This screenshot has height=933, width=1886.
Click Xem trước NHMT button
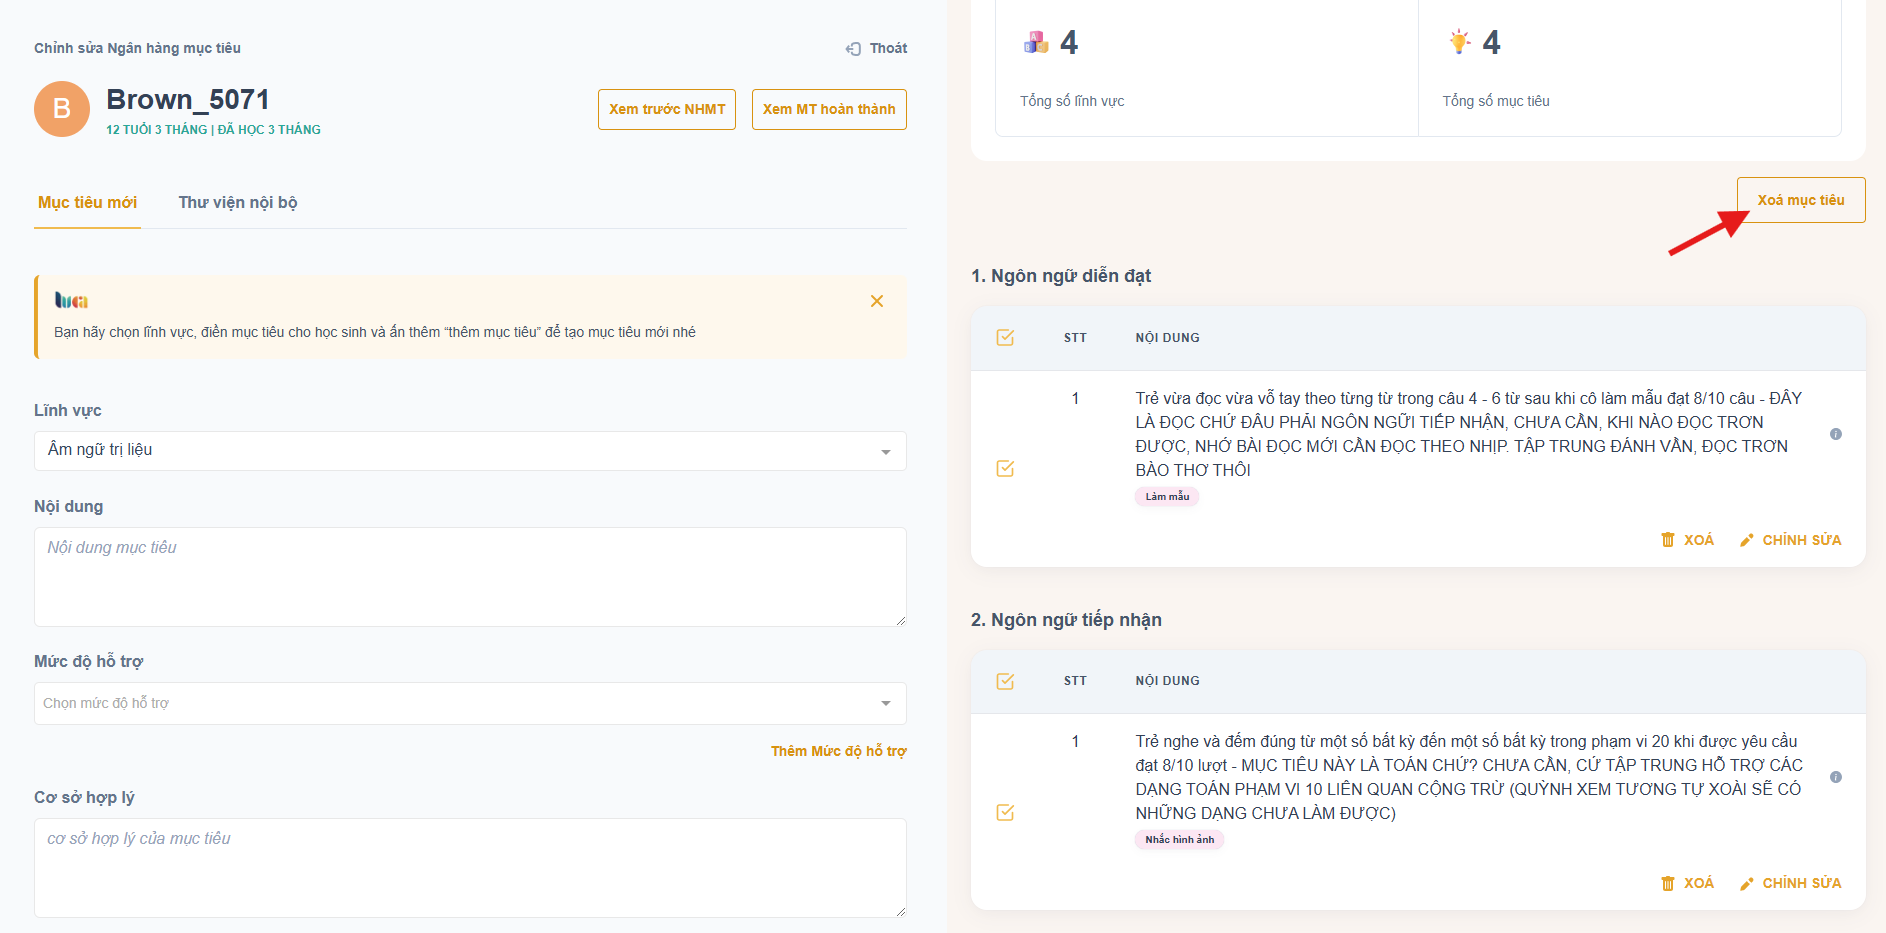pos(667,109)
